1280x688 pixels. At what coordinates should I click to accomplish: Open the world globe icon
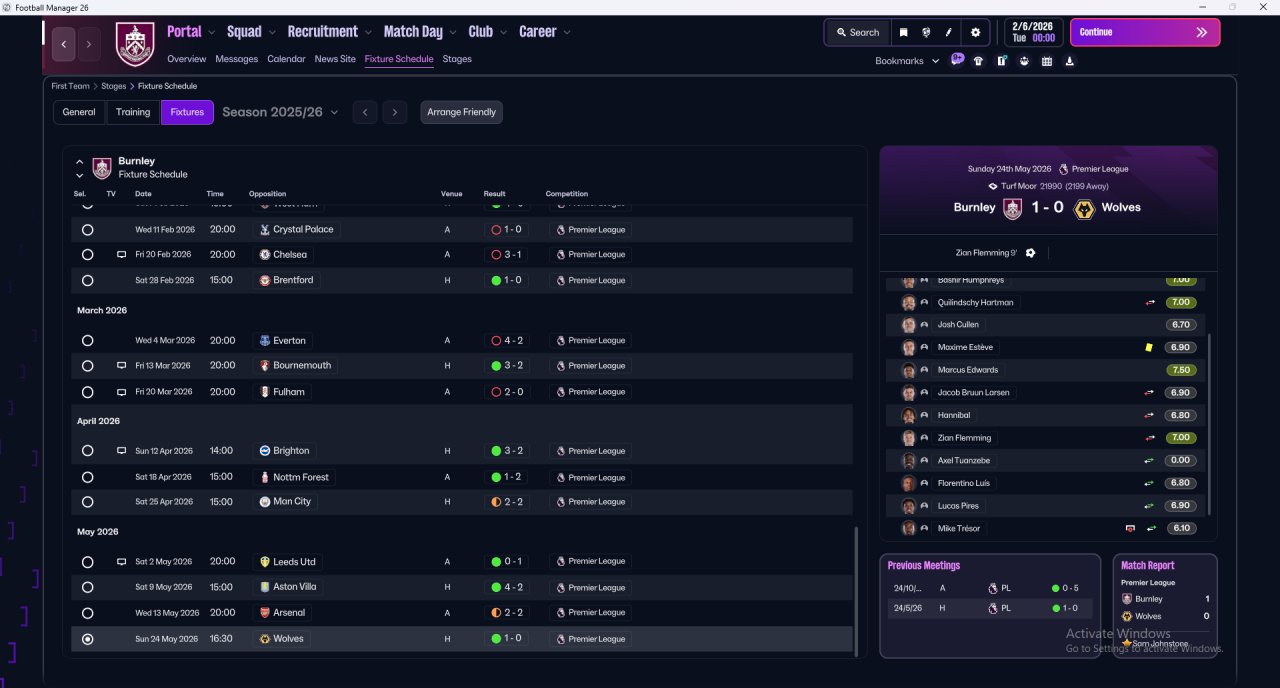point(927,32)
